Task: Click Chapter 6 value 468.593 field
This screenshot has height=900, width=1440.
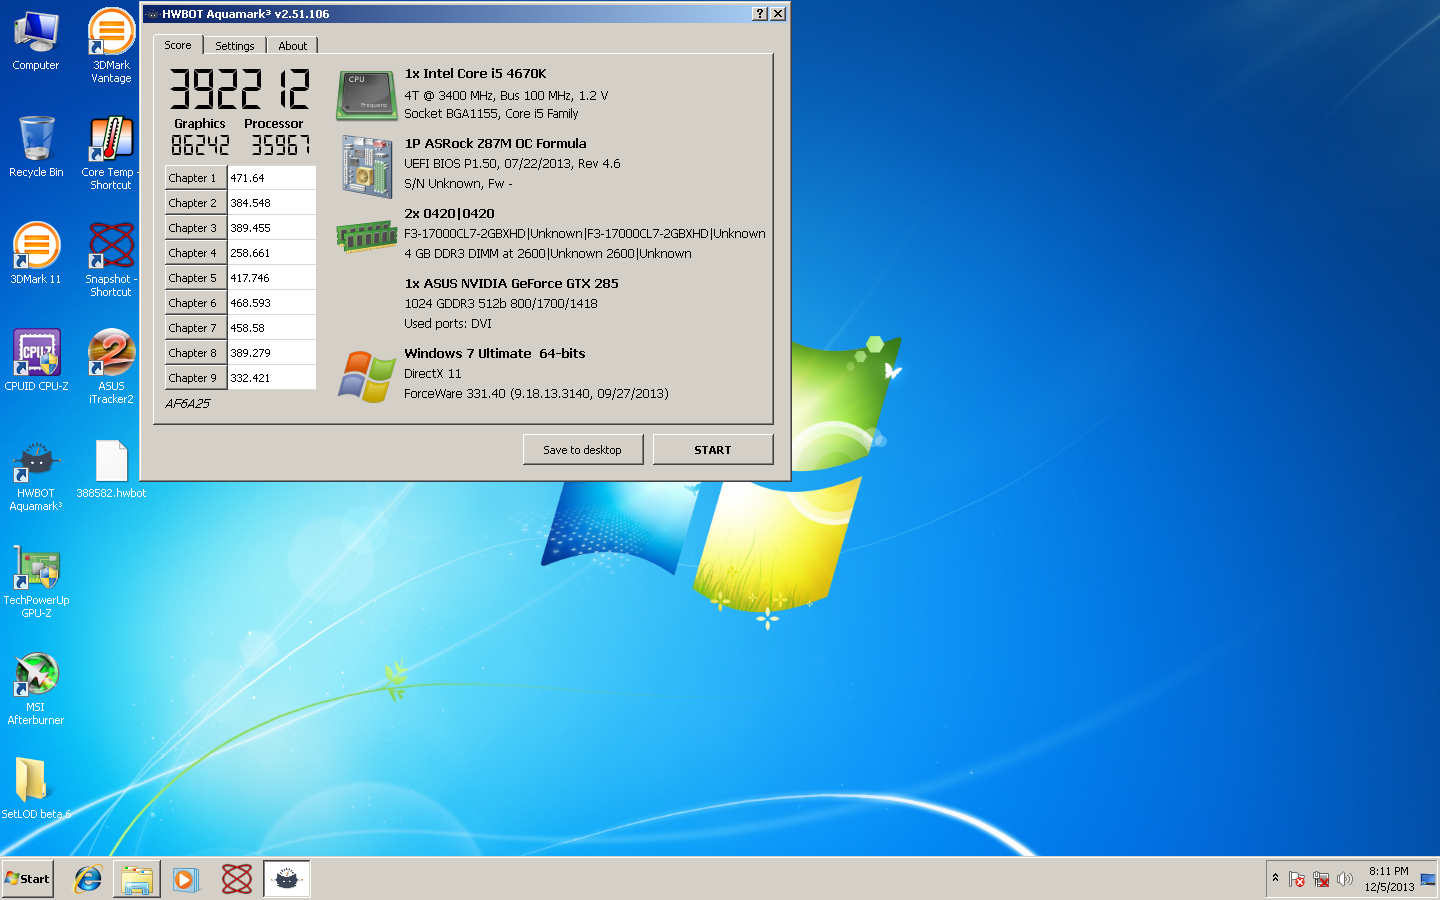Action: (272, 303)
